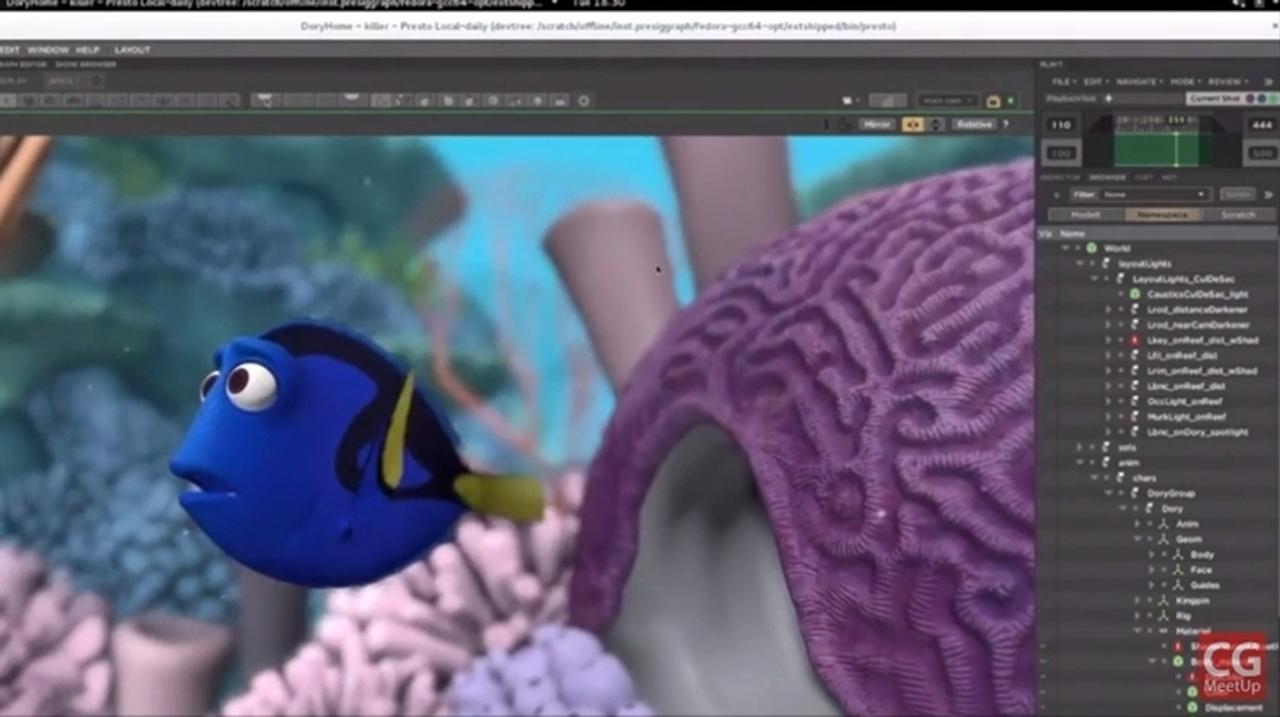The image size is (1280, 717).
Task: Click the Current Shot button
Action: coord(1214,99)
